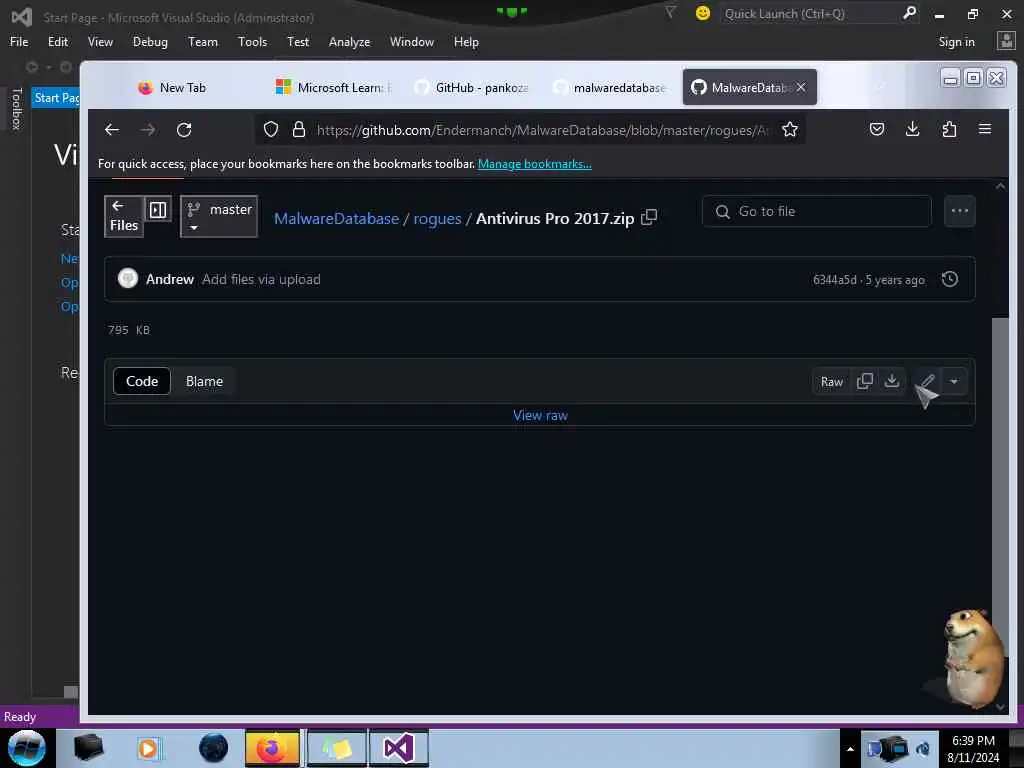Screen dimensions: 1024x768
Task: Select the Start Page document tab
Action: point(56,98)
